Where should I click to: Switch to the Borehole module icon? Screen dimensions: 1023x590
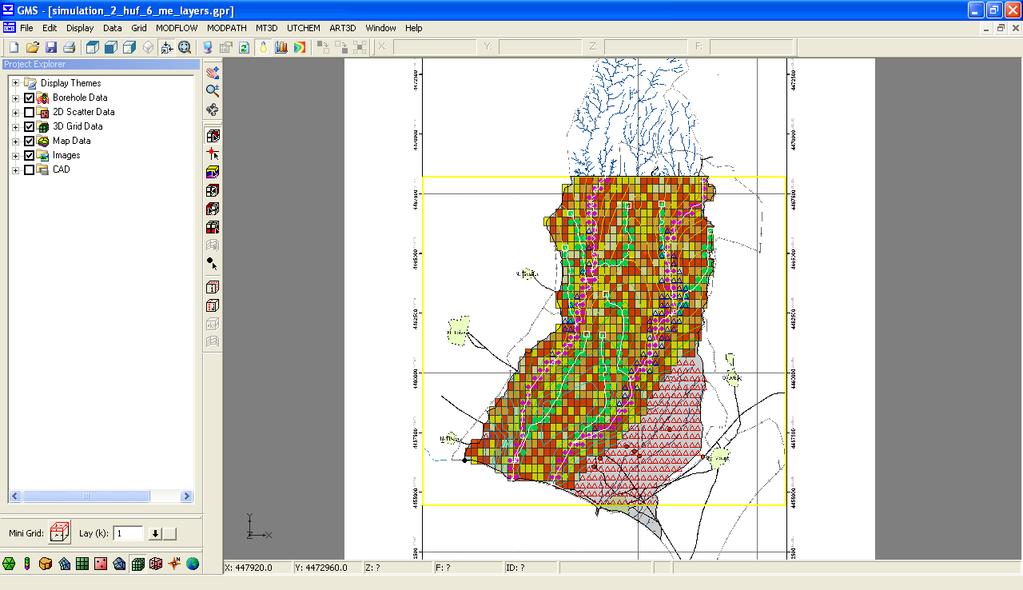[x=27, y=563]
